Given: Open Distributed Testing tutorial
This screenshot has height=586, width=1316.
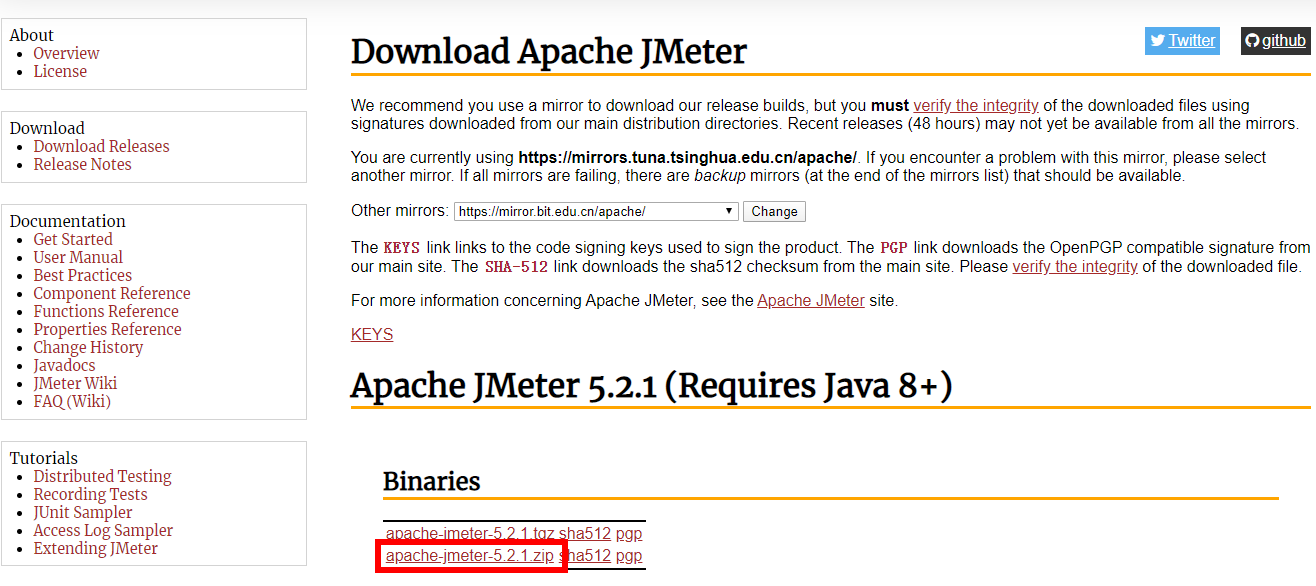Looking at the screenshot, I should (102, 476).
